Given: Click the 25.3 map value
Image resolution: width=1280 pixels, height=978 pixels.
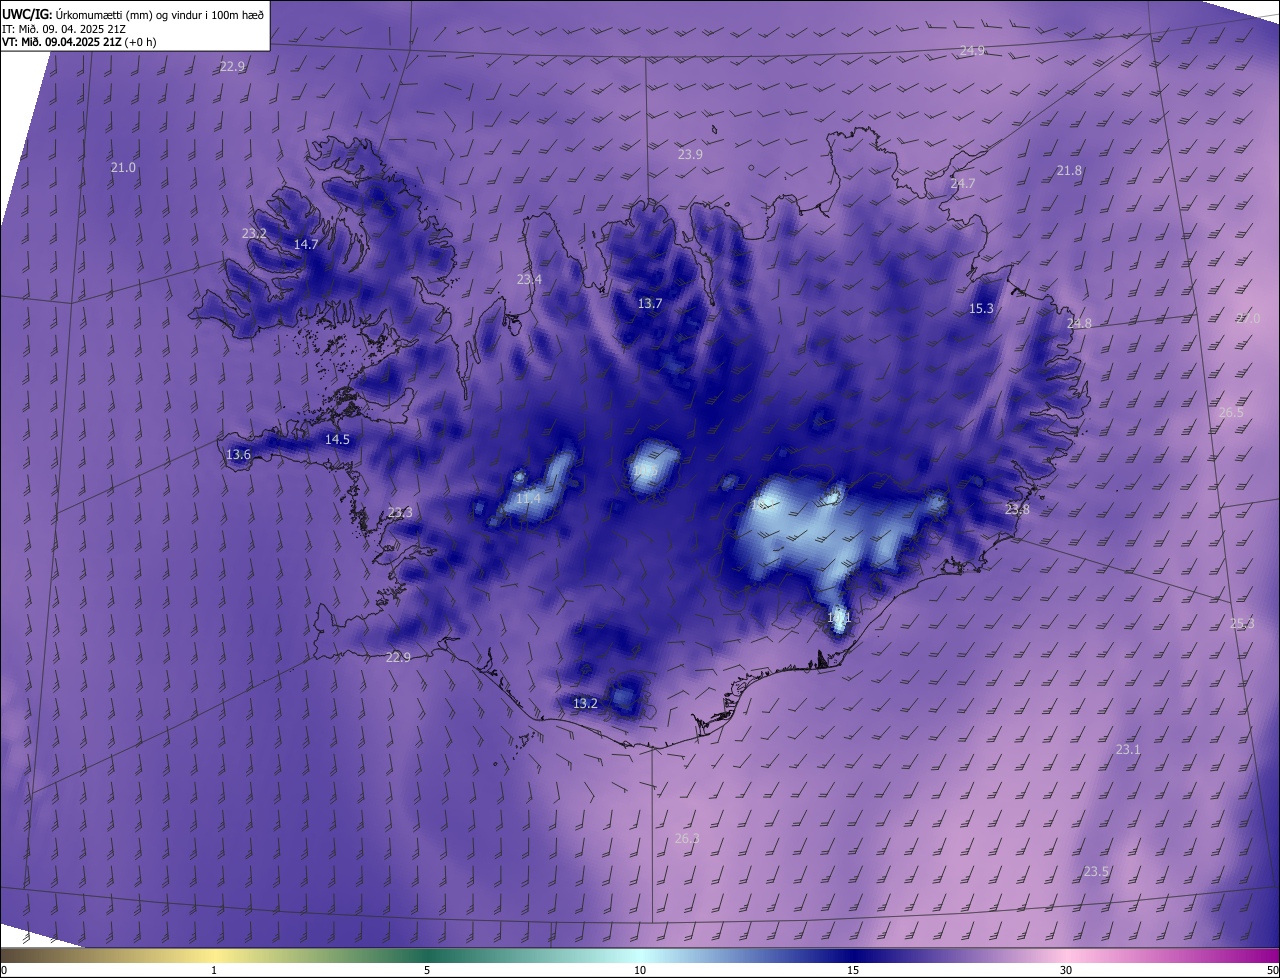Looking at the screenshot, I should [1242, 624].
